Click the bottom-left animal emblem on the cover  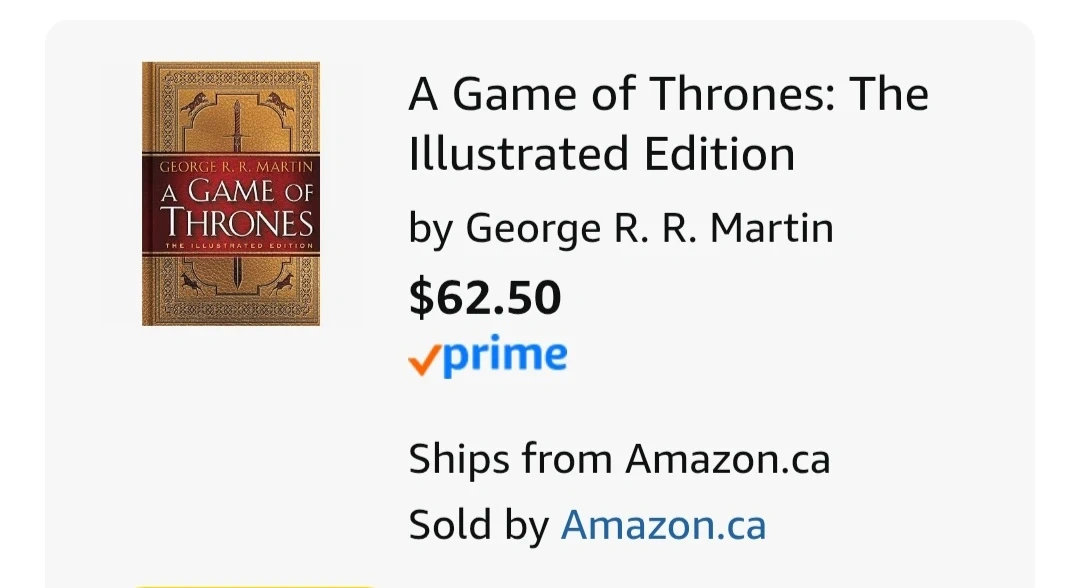point(192,282)
